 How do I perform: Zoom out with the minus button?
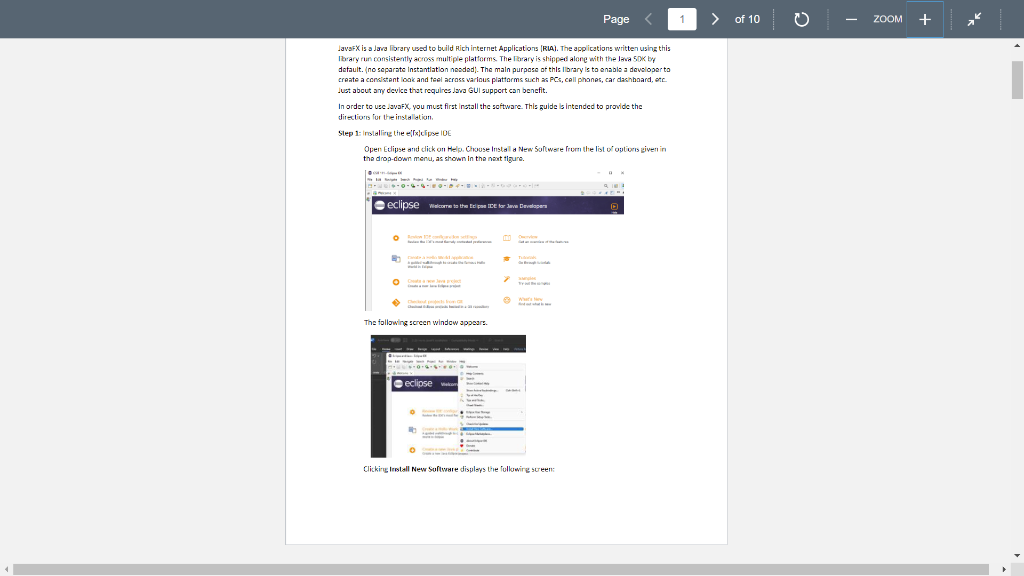point(851,19)
